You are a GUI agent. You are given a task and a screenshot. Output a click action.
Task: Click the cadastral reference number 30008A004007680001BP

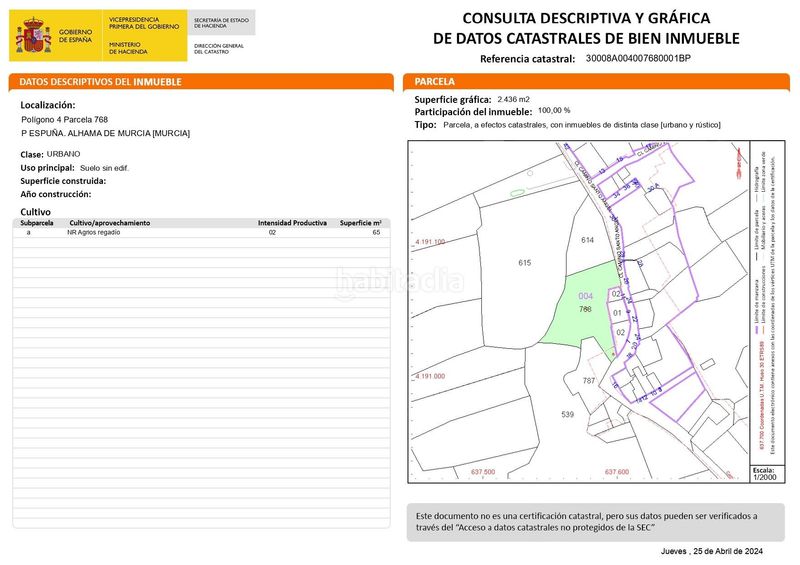pos(638,59)
